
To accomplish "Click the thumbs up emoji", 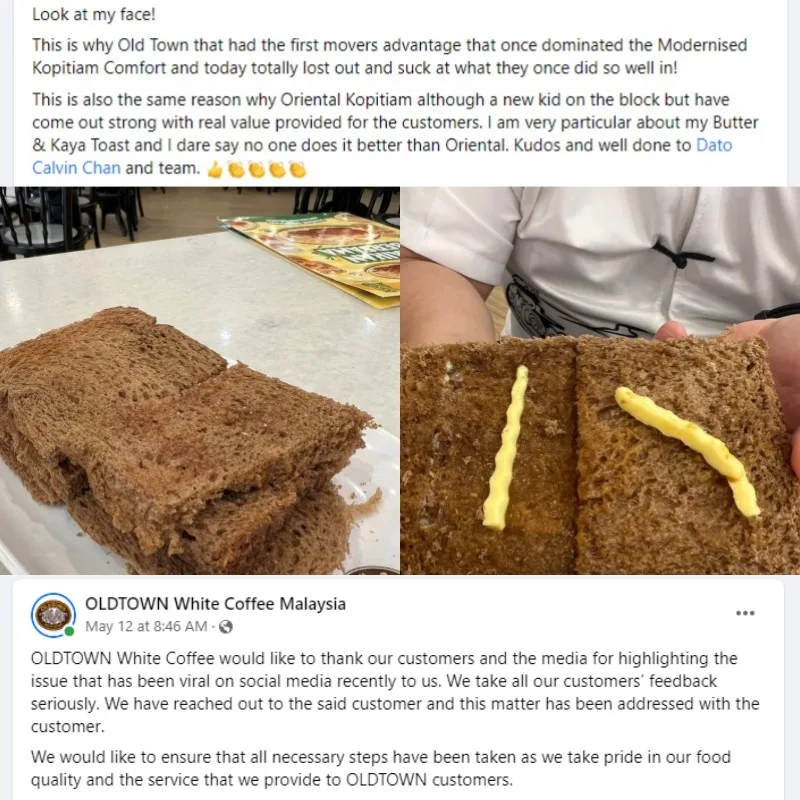I will pos(215,169).
